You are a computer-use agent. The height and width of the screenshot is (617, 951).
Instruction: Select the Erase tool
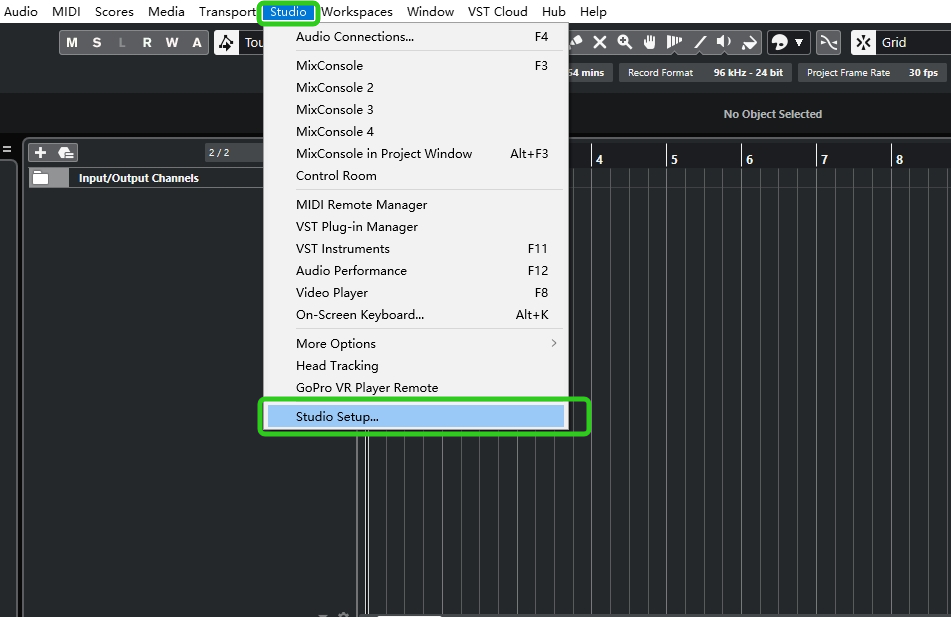pyautogui.click(x=577, y=42)
